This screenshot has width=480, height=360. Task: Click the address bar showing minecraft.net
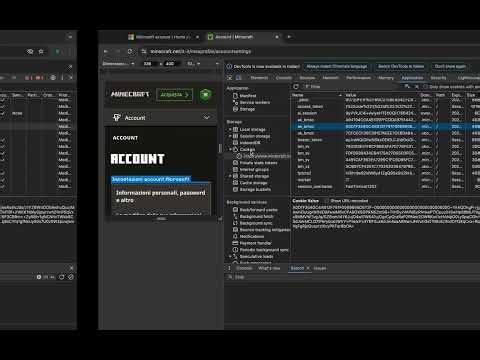click(x=200, y=51)
